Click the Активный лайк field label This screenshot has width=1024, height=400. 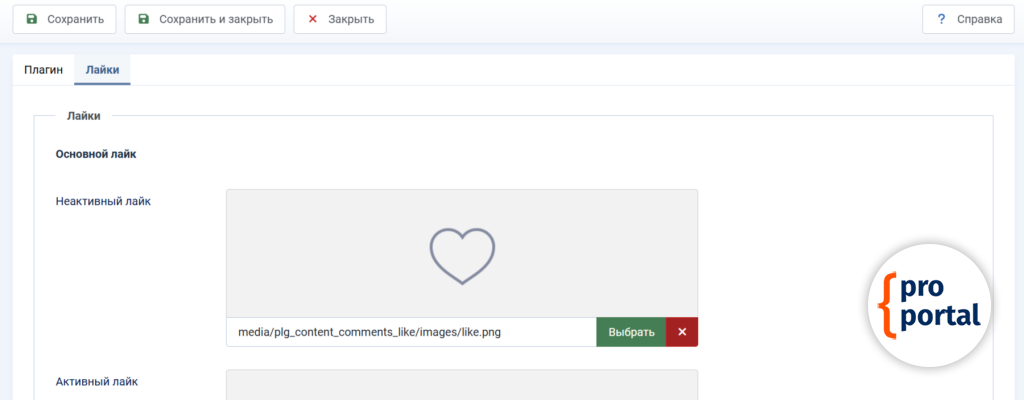[97, 381]
